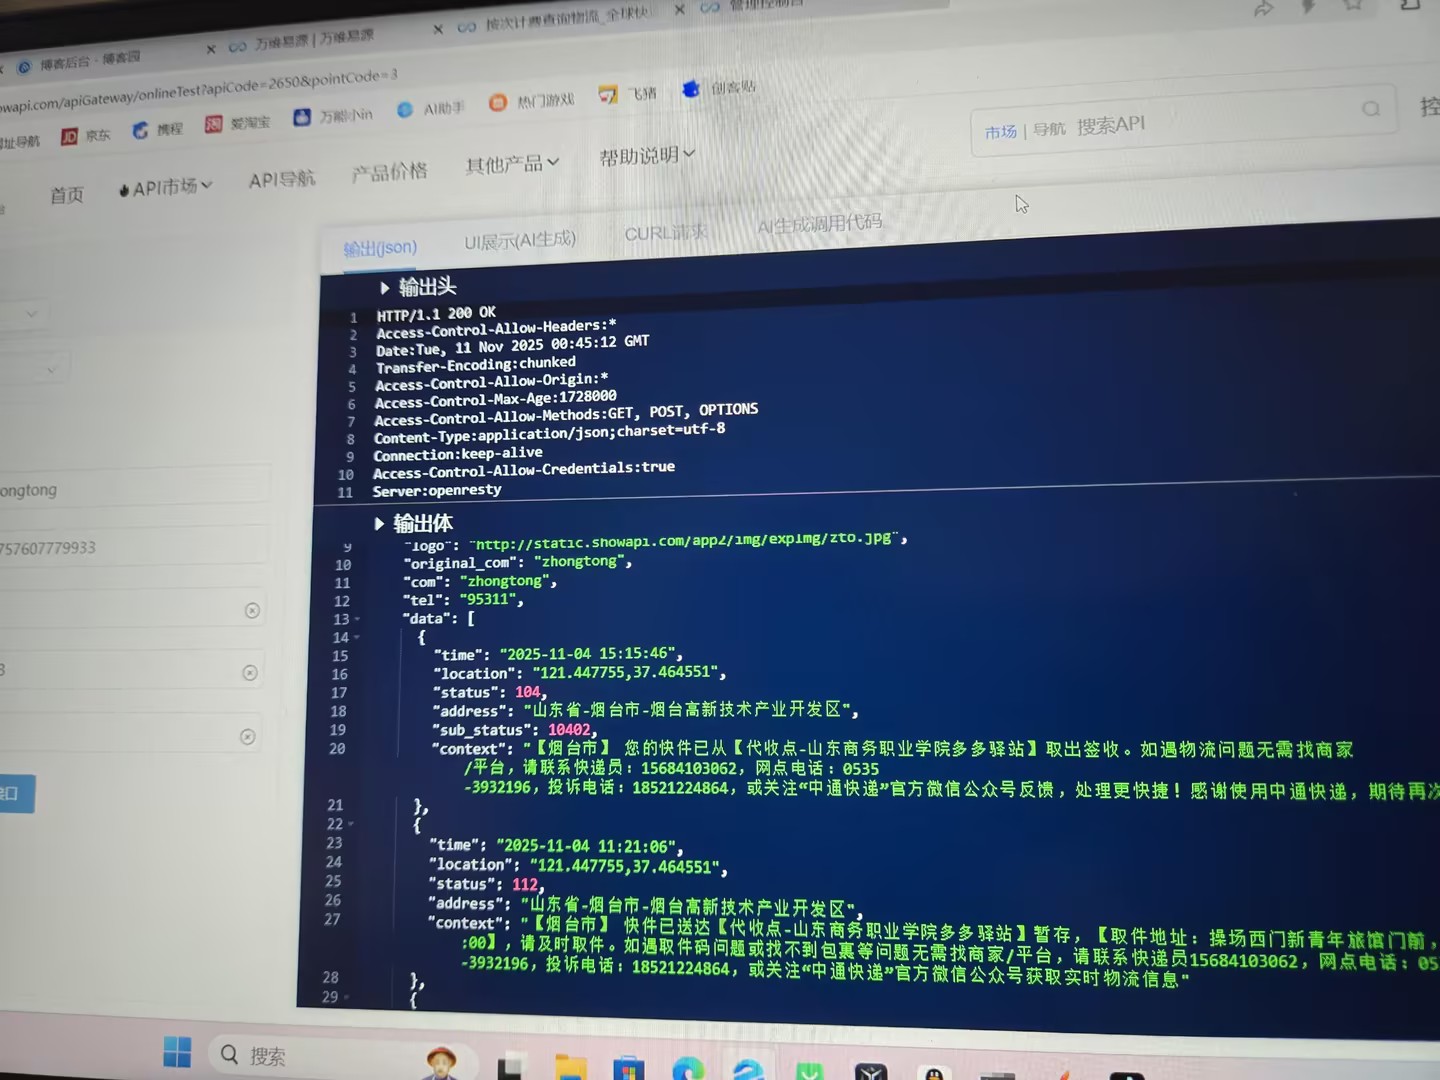Fold the JSON object at line 14
This screenshot has width=1440, height=1080.
[x=357, y=637]
